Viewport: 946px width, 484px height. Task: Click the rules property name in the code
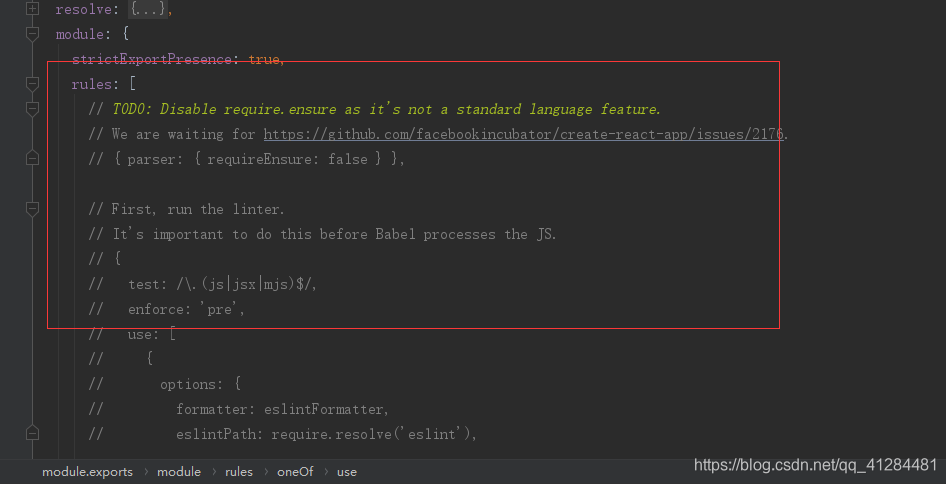point(92,84)
